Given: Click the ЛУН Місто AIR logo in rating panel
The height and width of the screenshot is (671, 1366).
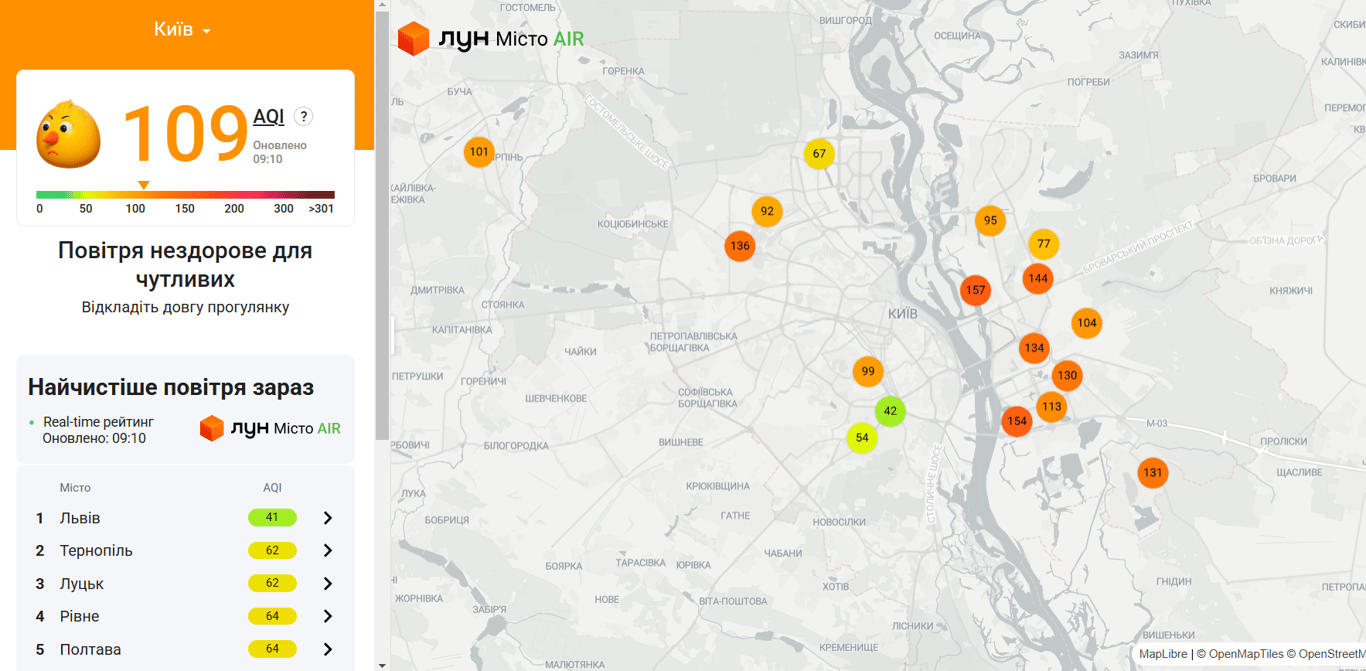Looking at the screenshot, I should [x=270, y=428].
